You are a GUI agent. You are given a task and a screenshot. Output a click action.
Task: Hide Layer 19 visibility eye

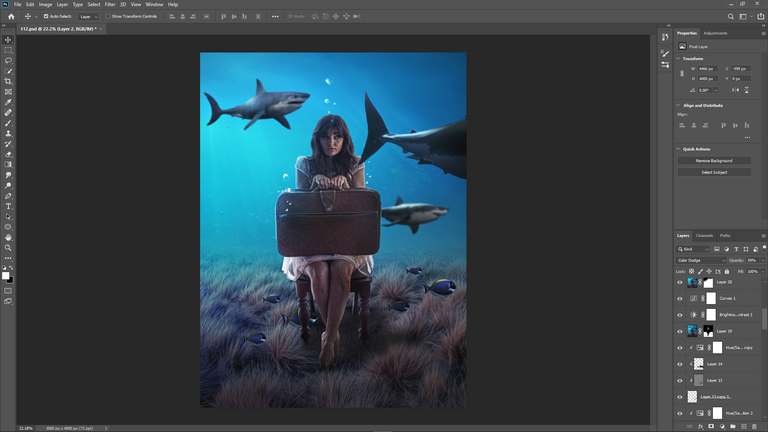click(x=679, y=332)
